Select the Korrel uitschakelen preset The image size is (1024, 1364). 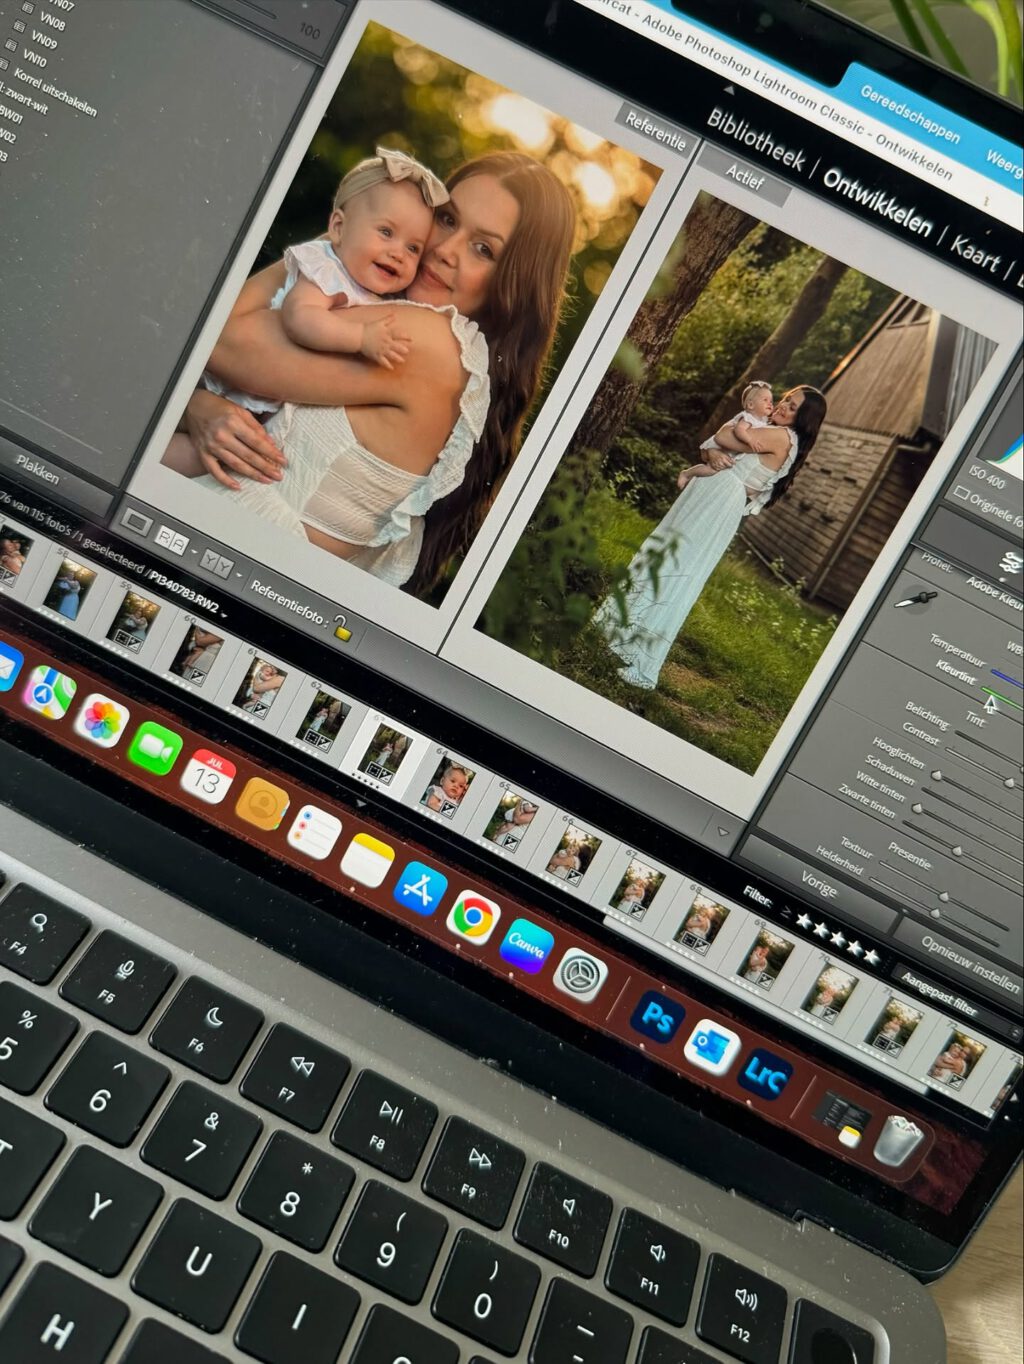tap(55, 92)
